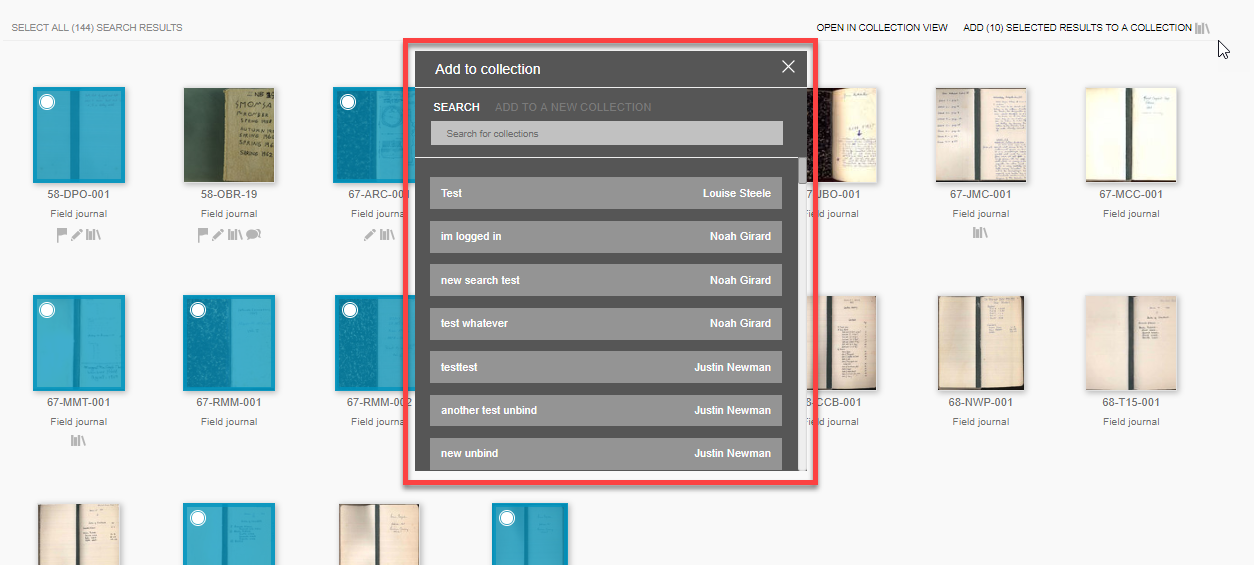Deselect the 58-DPO-001 selection circle
This screenshot has width=1254, height=565.
click(x=47, y=102)
